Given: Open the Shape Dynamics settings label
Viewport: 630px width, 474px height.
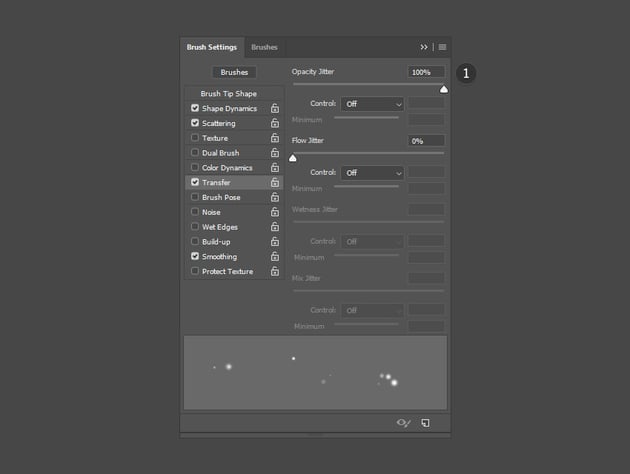Looking at the screenshot, I should click(229, 108).
